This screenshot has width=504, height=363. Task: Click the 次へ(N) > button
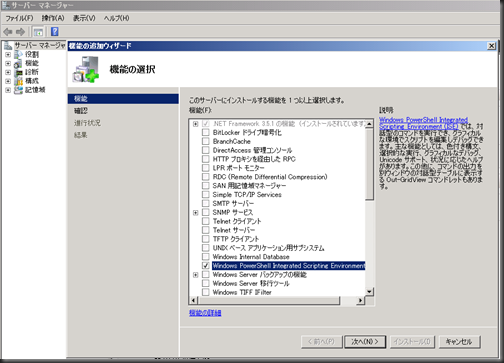tap(365, 342)
